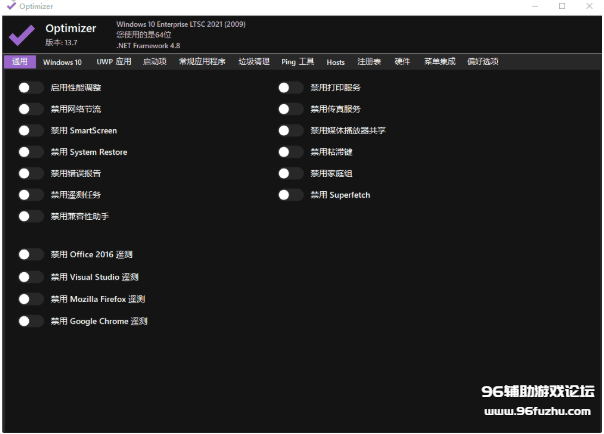This screenshot has height=434, width=604.
Task: Go to the 注册表 tab
Action: (x=369, y=62)
